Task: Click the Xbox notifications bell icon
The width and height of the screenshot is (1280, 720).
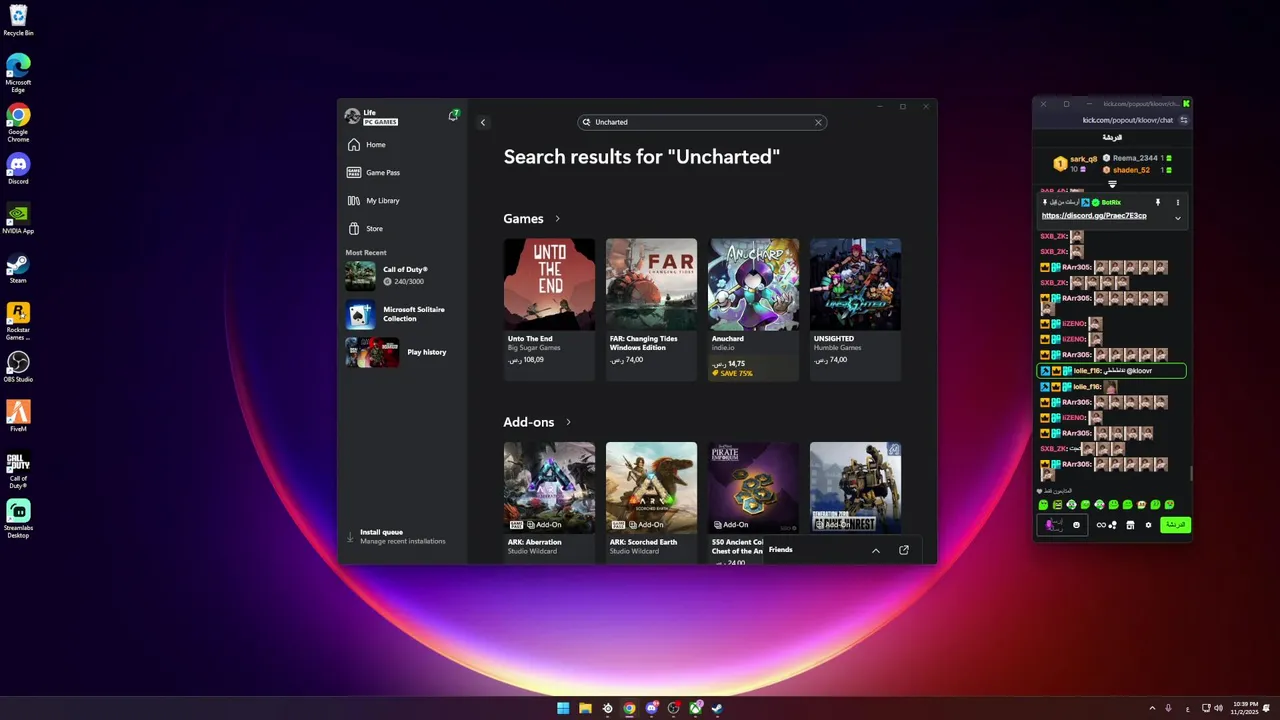Action: (x=454, y=116)
